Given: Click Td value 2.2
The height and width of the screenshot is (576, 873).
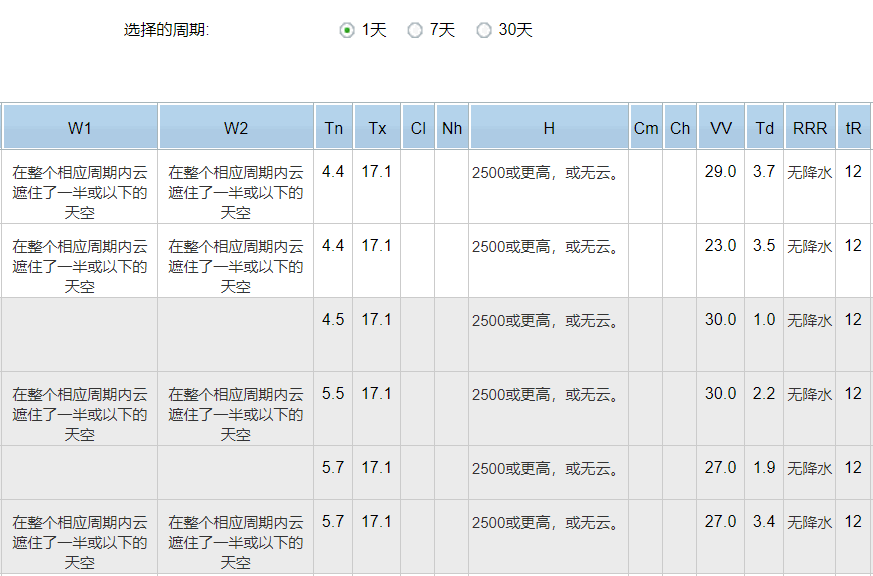Looking at the screenshot, I should point(764,393).
